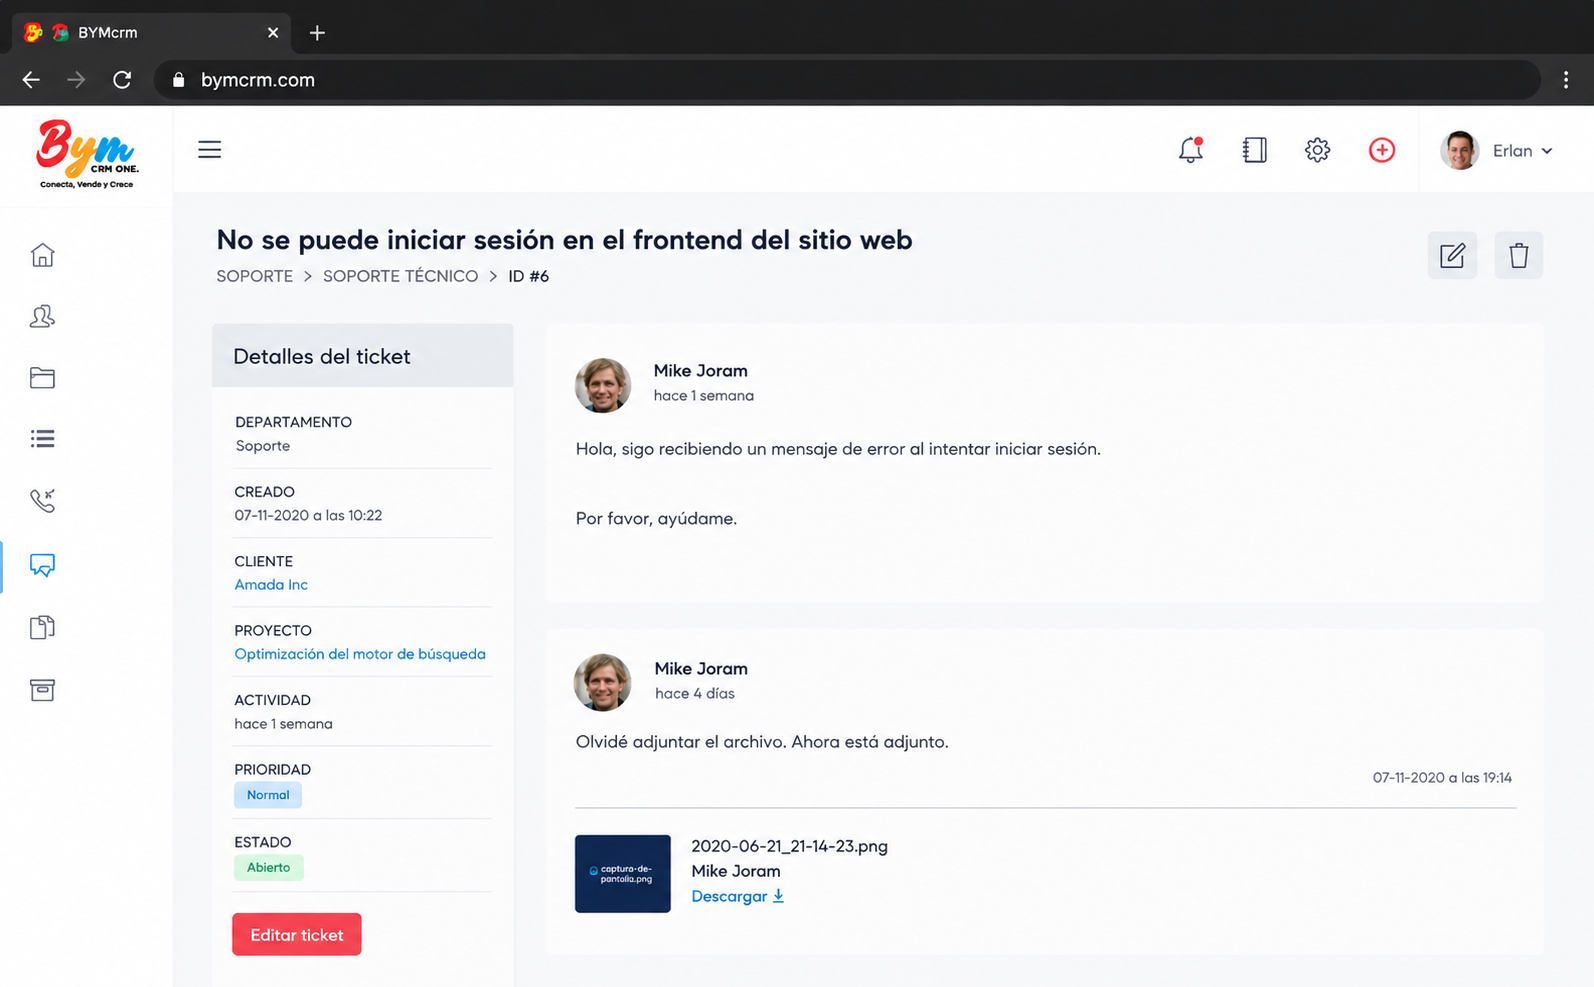Screen dimensions: 1594x987
Task: Open the contacts icon in sidebar
Action: (x=42, y=317)
